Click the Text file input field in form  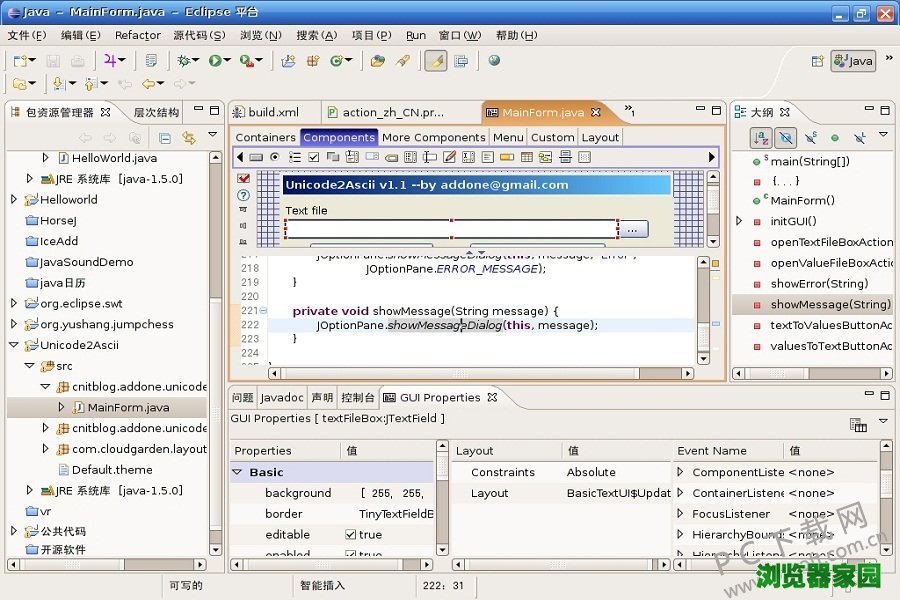[451, 230]
